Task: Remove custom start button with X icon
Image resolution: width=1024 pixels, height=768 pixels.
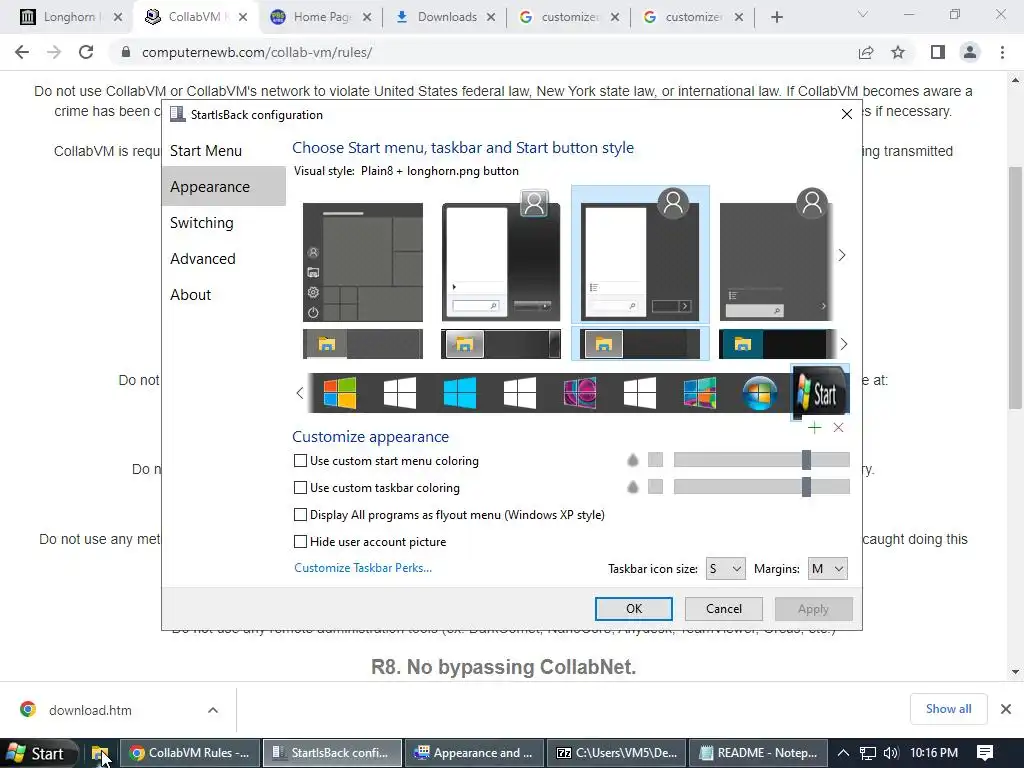Action: tap(839, 428)
